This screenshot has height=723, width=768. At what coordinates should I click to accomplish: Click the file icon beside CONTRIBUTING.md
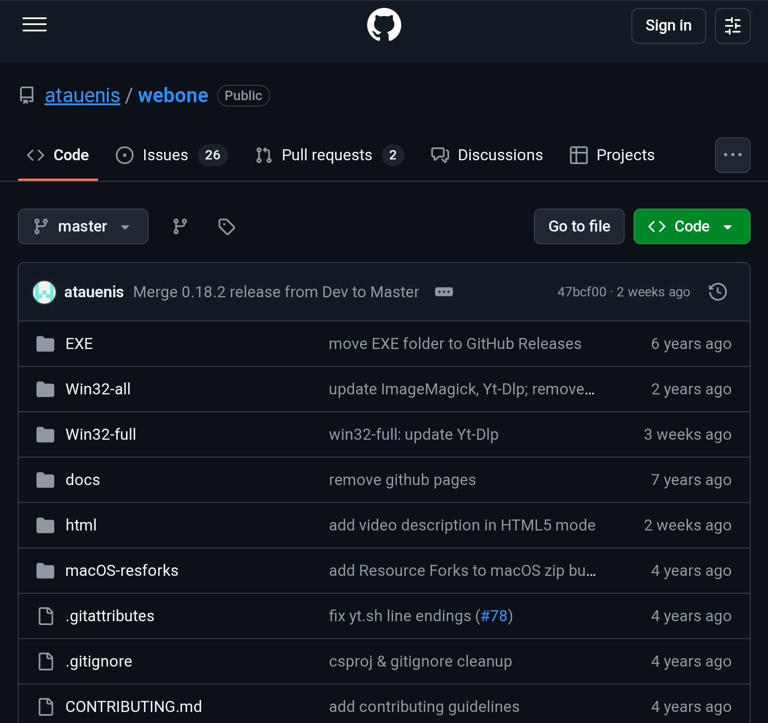coord(46,707)
